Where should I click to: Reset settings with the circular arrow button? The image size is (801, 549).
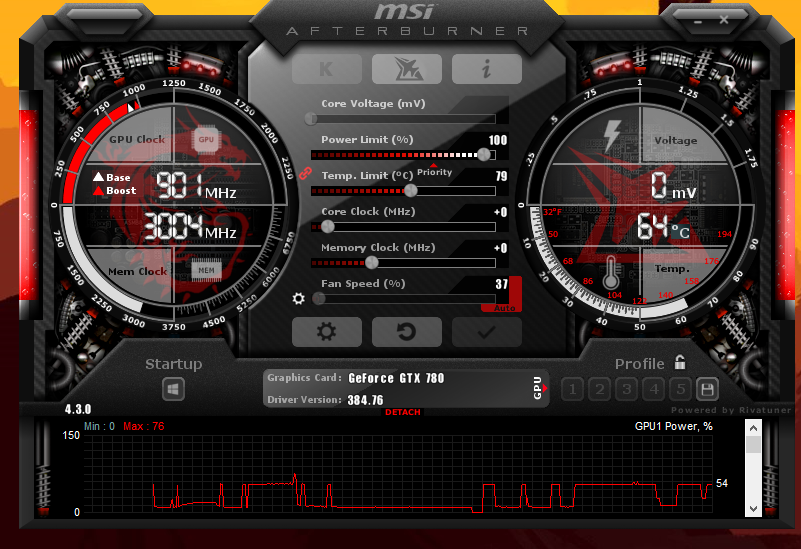tap(407, 332)
